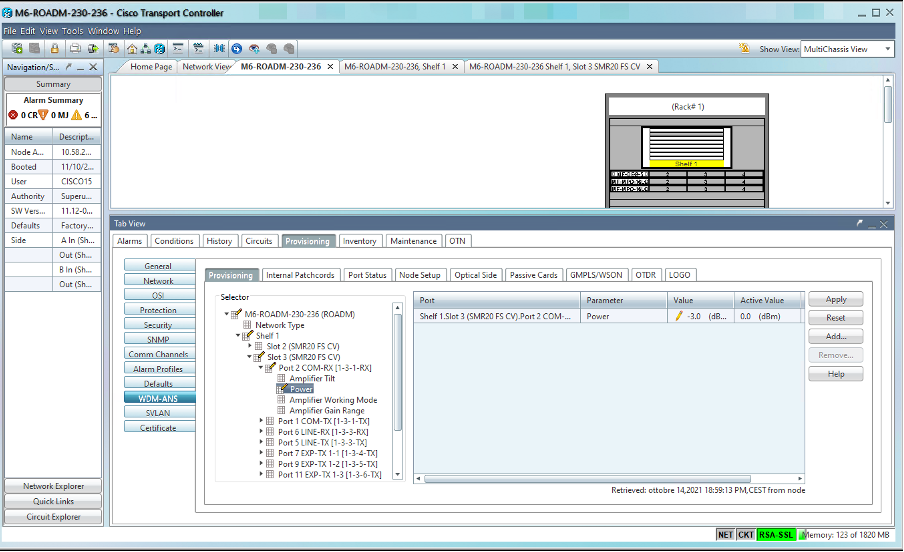The width and height of the screenshot is (904, 552).
Task: Click the minor alarm warning triangle icon
Action: pyautogui.click(x=76, y=115)
